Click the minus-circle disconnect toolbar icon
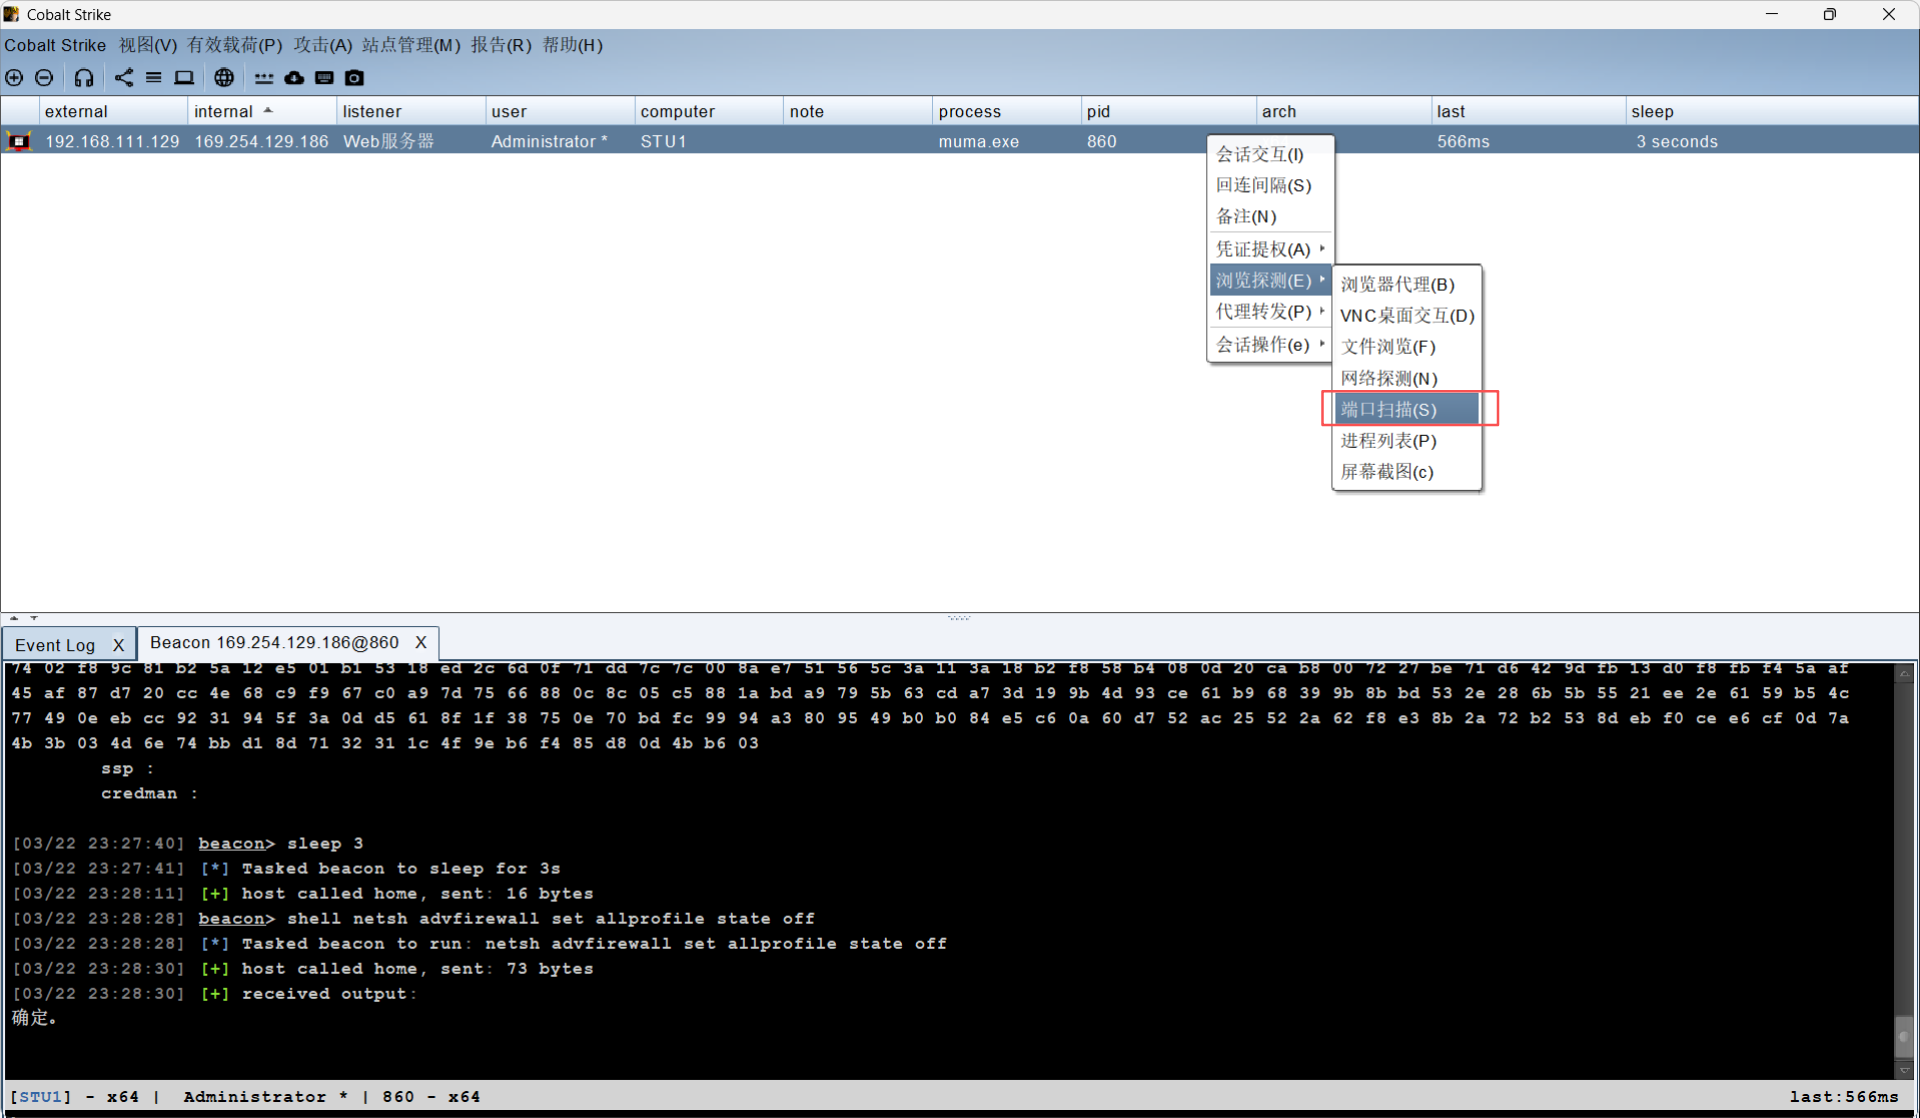The height and width of the screenshot is (1118, 1920). click(x=44, y=78)
